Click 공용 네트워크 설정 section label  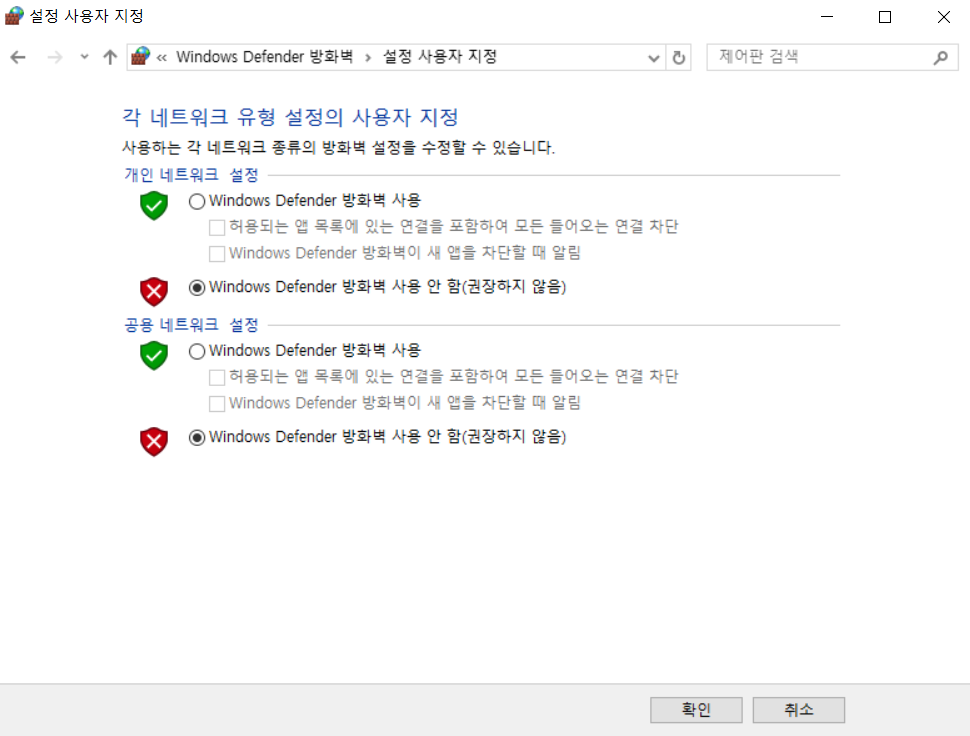click(191, 325)
